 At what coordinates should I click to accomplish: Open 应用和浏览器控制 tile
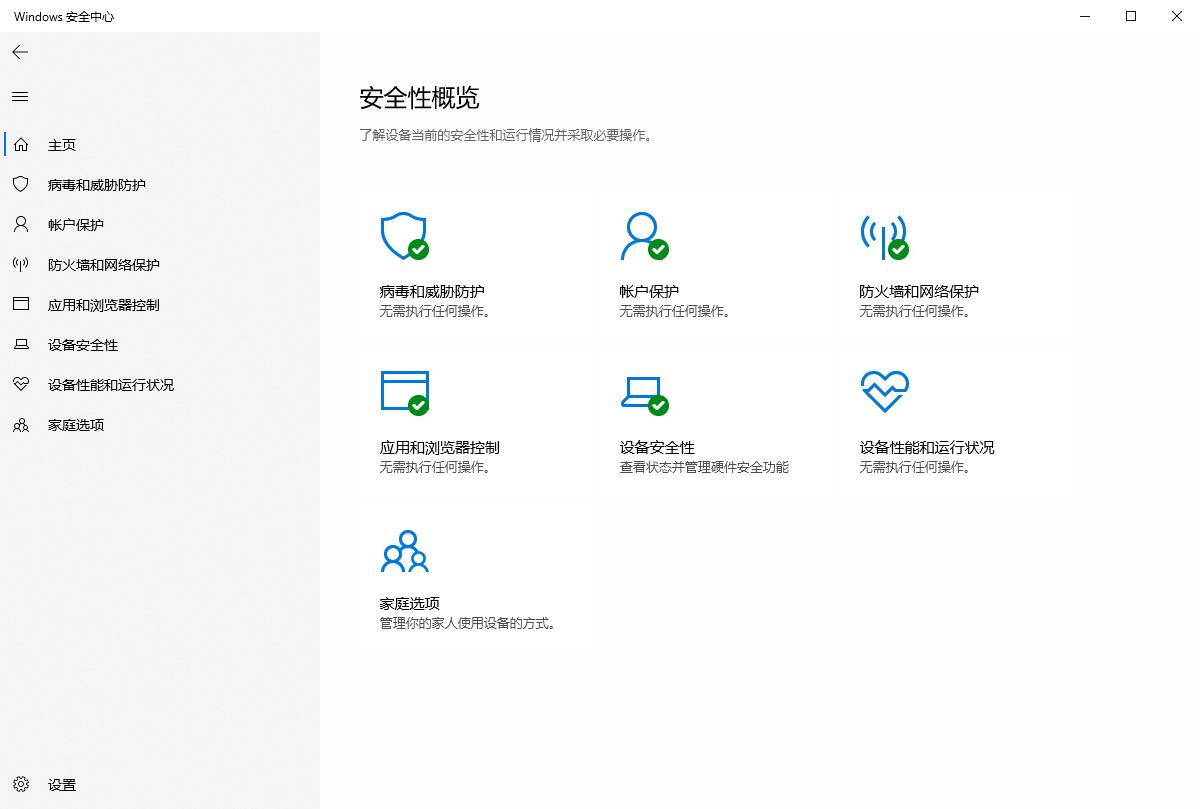tap(476, 420)
